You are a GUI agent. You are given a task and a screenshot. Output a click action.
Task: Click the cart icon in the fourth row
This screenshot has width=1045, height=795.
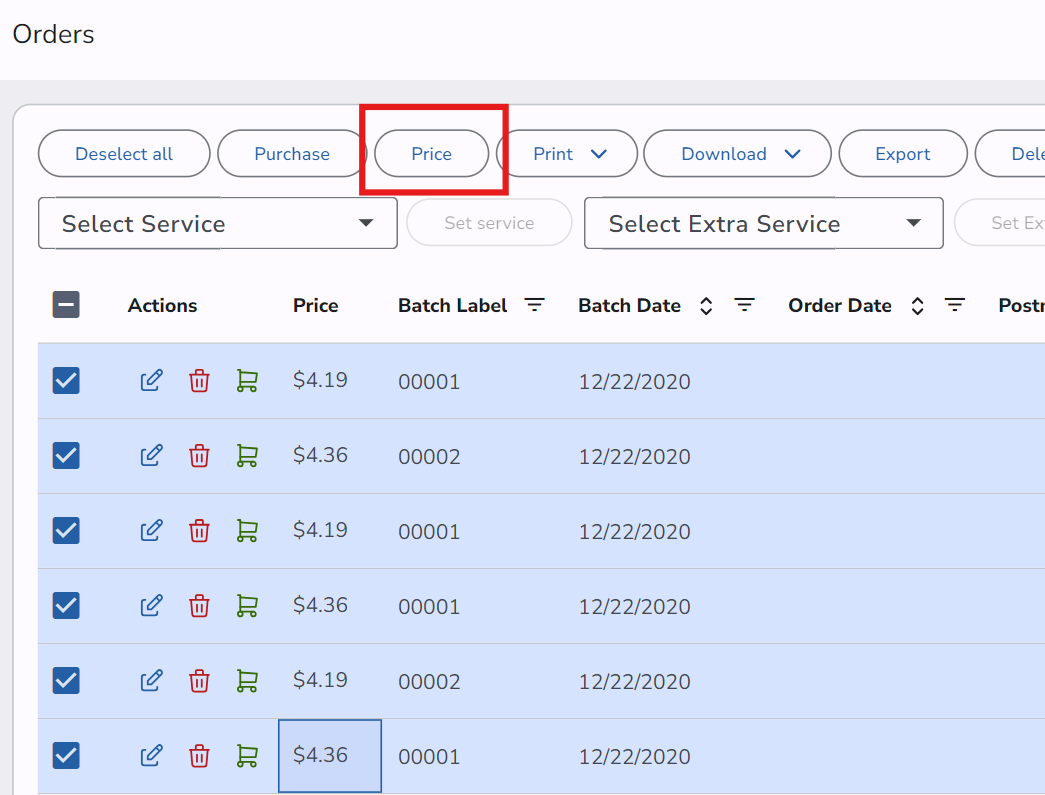pyautogui.click(x=247, y=606)
